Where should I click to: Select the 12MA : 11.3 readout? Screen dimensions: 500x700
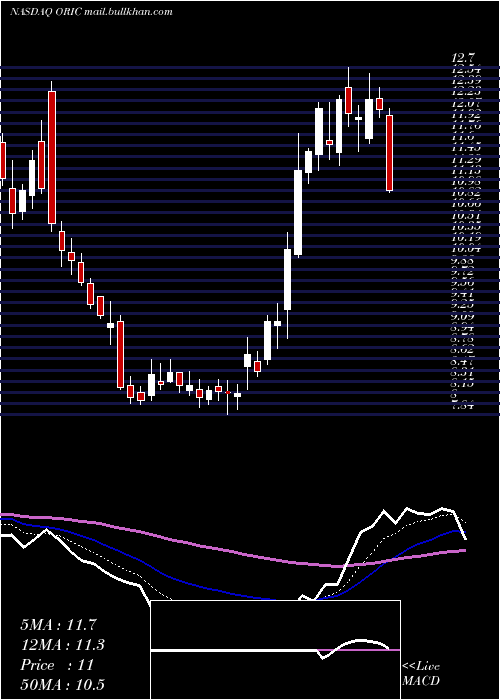(x=62, y=645)
